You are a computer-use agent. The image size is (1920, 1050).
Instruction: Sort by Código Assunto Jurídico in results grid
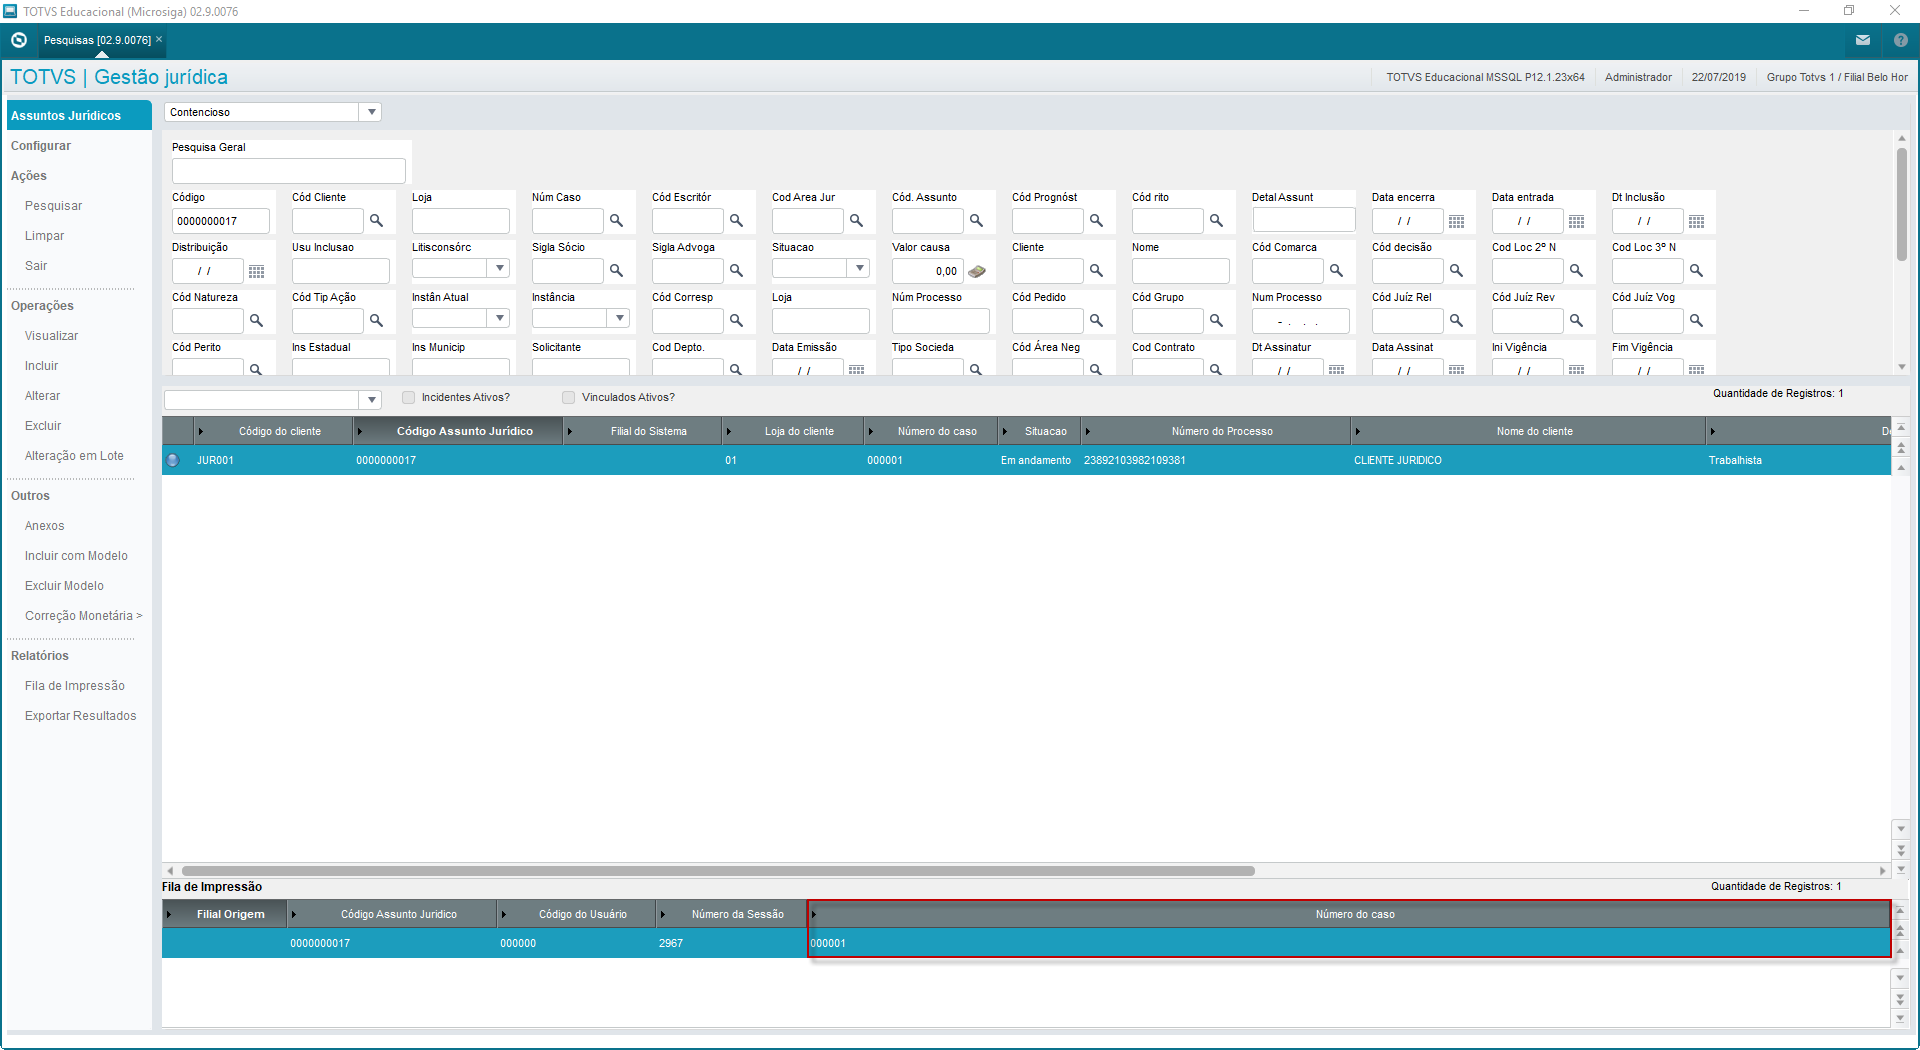click(x=464, y=431)
